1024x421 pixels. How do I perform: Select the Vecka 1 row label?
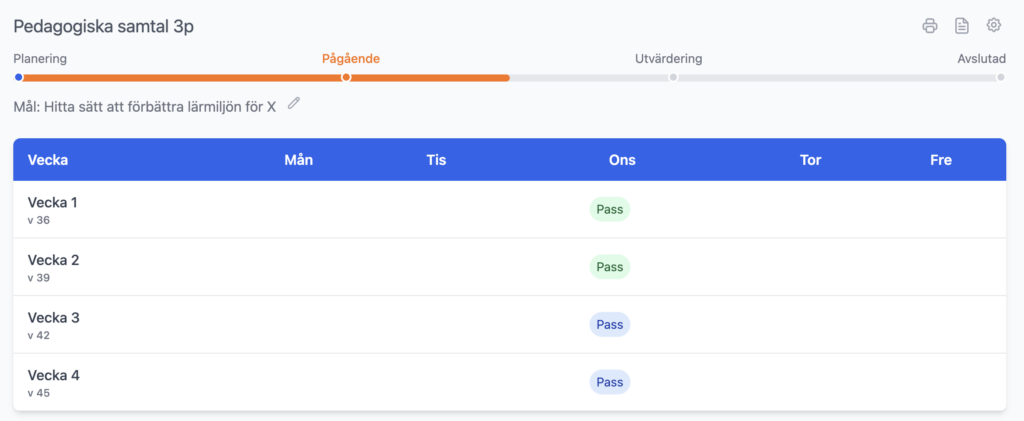pos(53,203)
